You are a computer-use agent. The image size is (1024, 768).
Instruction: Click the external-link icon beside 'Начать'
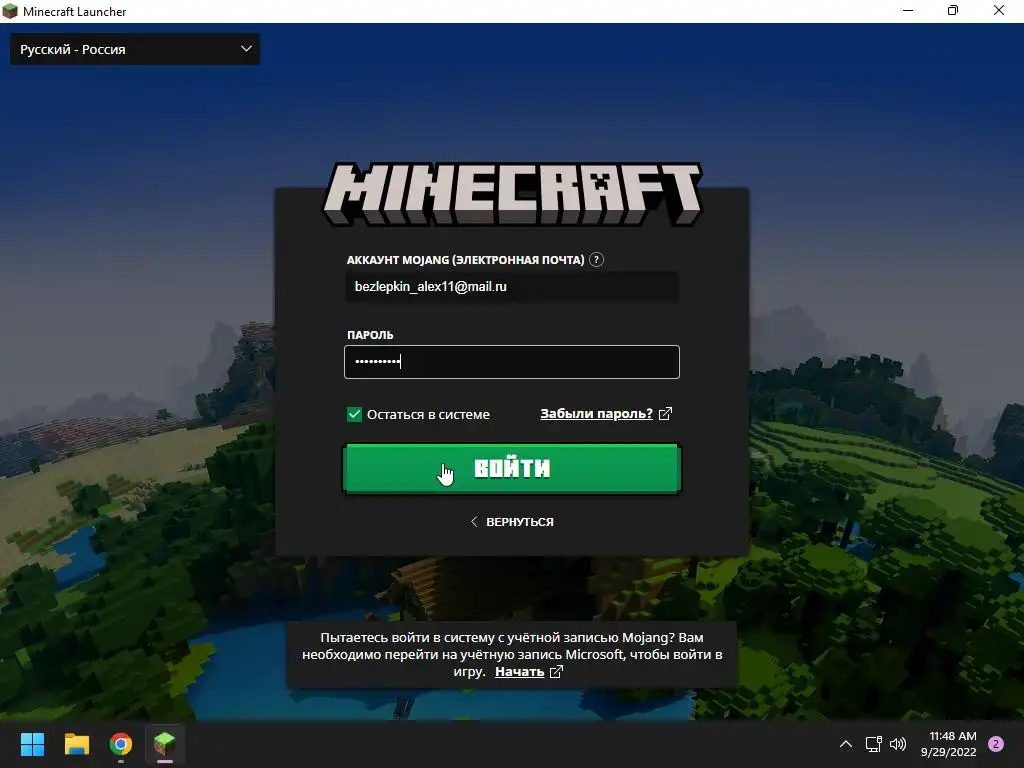(x=556, y=671)
